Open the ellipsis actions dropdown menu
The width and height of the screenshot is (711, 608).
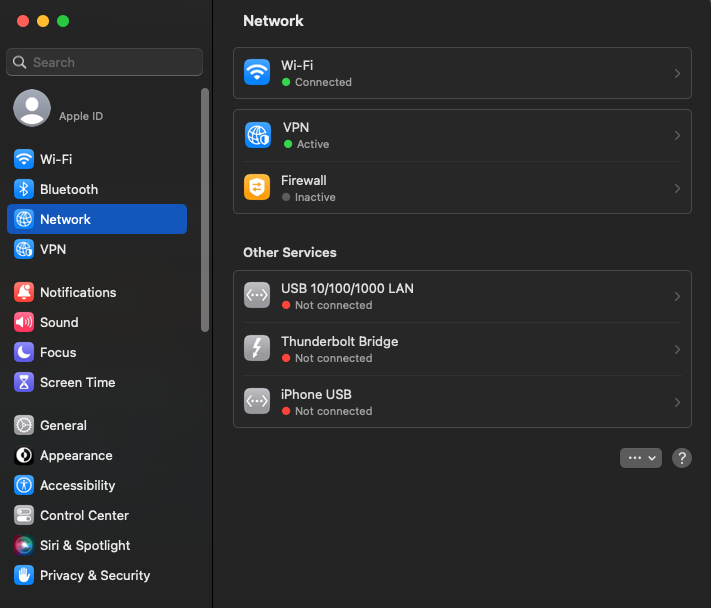[x=641, y=457]
